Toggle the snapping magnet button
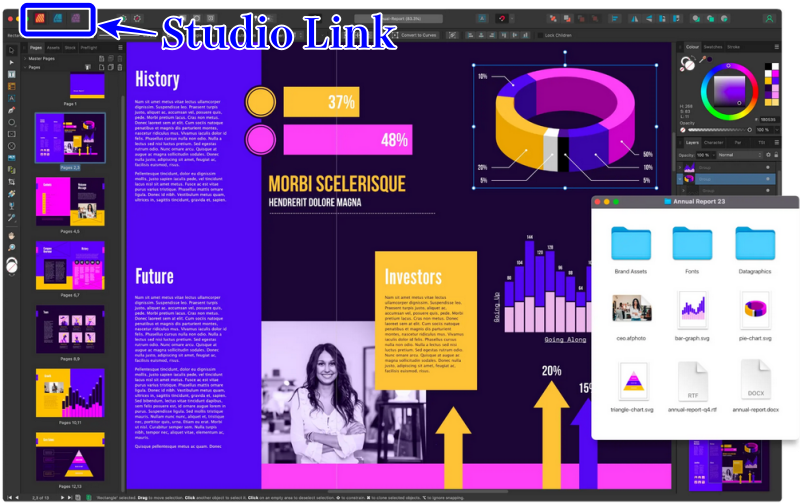Image resolution: width=800 pixels, height=503 pixels. pos(502,19)
